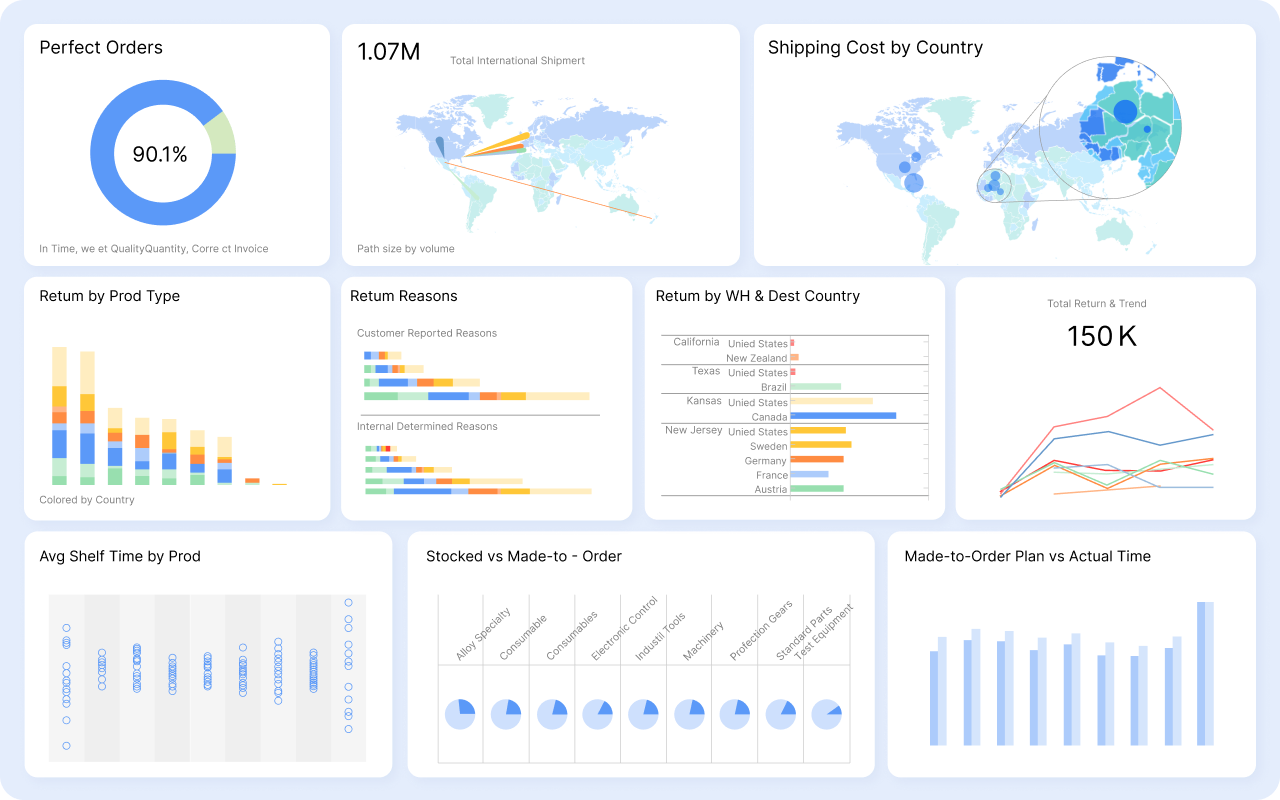The height and width of the screenshot is (800, 1280).
Task: Click the "Total Return & Trend" label
Action: point(1097,304)
